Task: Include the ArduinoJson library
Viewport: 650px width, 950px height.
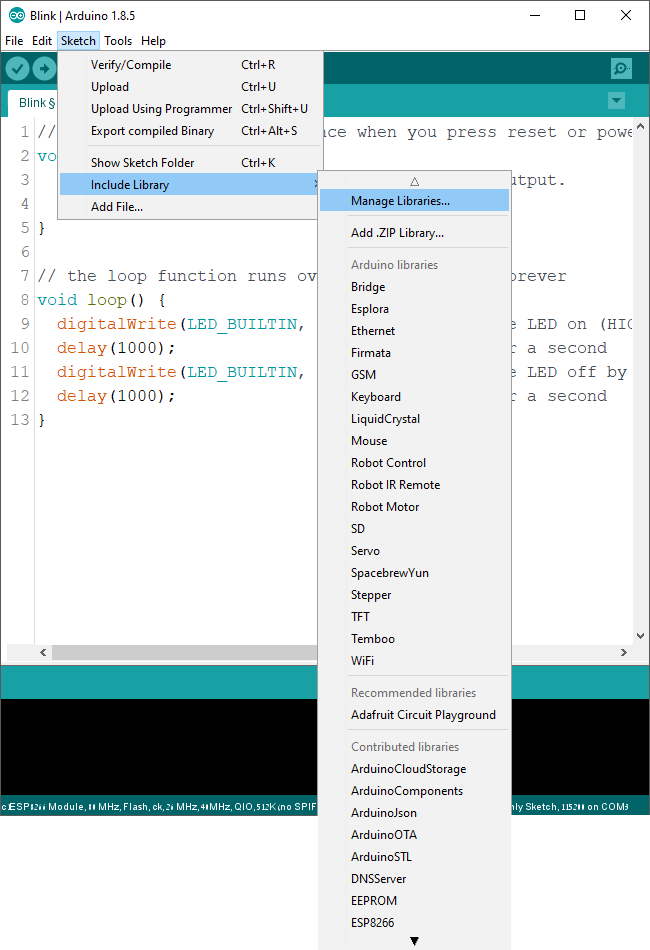Action: [x=414, y=813]
